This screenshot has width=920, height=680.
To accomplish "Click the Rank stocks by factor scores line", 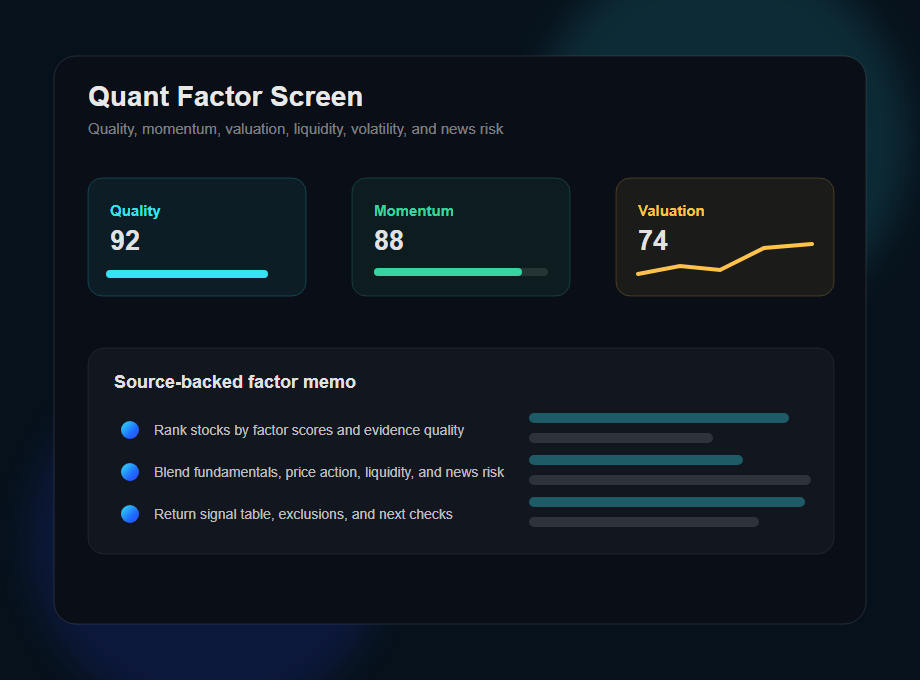I will coord(309,431).
